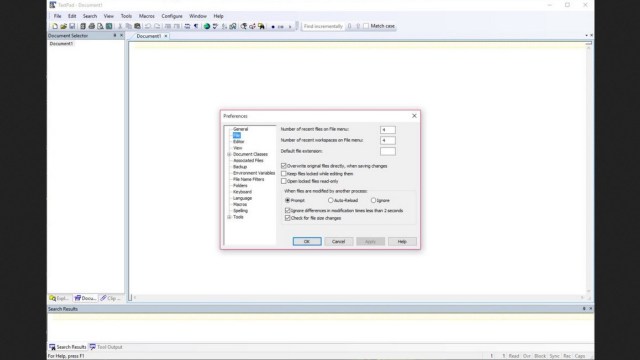
Task: Click the OK button in Preferences
Action: click(x=307, y=242)
